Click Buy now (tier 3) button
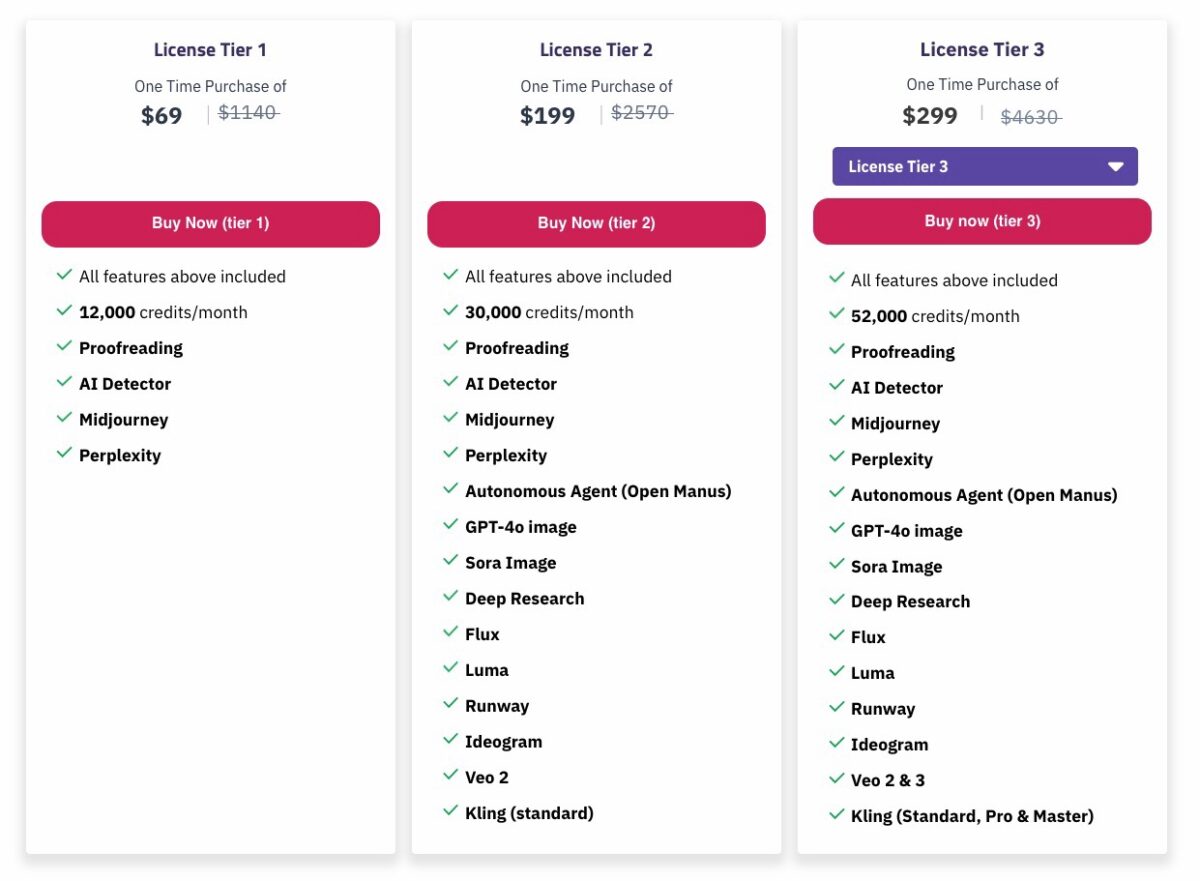 click(x=982, y=221)
